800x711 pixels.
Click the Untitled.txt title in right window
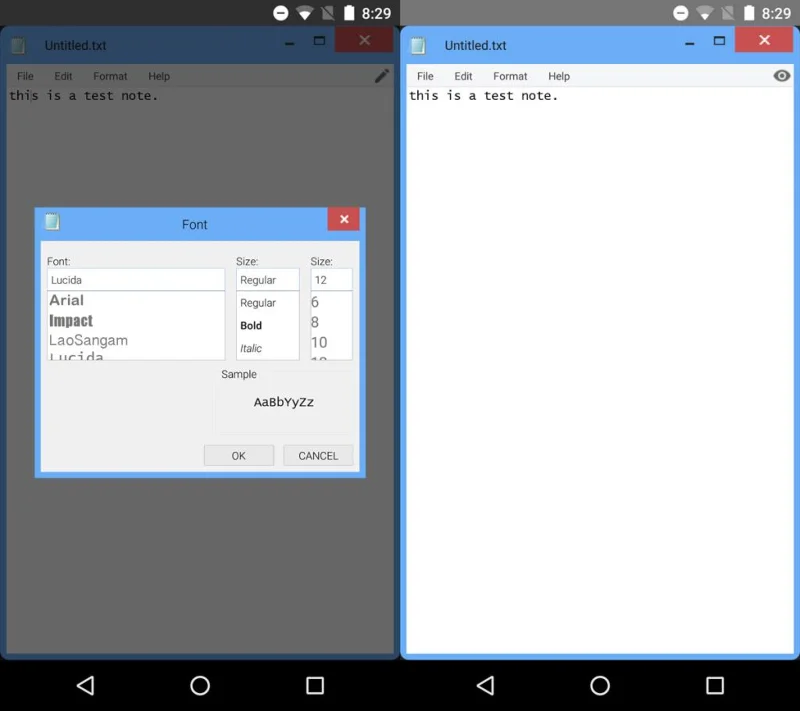coord(475,45)
